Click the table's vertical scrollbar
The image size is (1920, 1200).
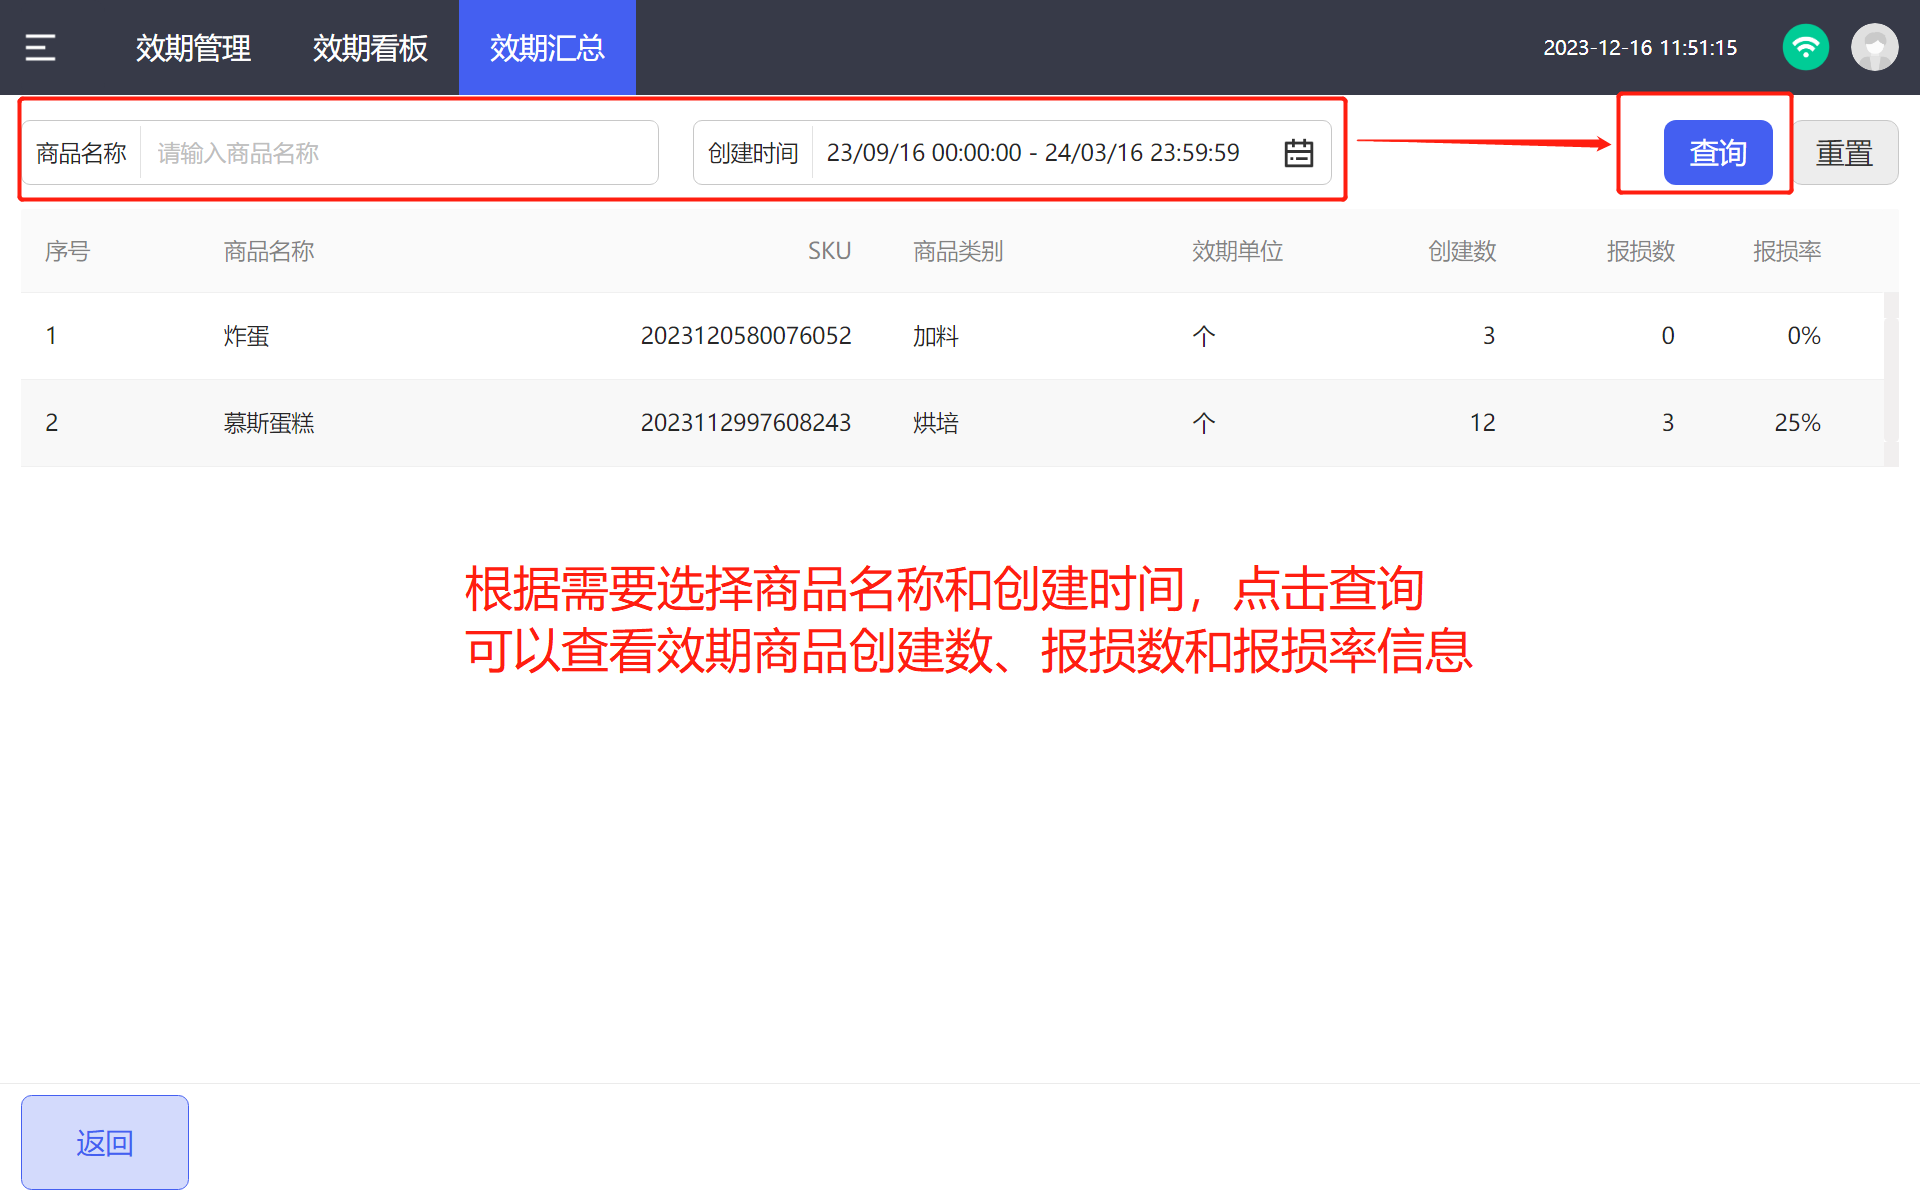(1890, 380)
